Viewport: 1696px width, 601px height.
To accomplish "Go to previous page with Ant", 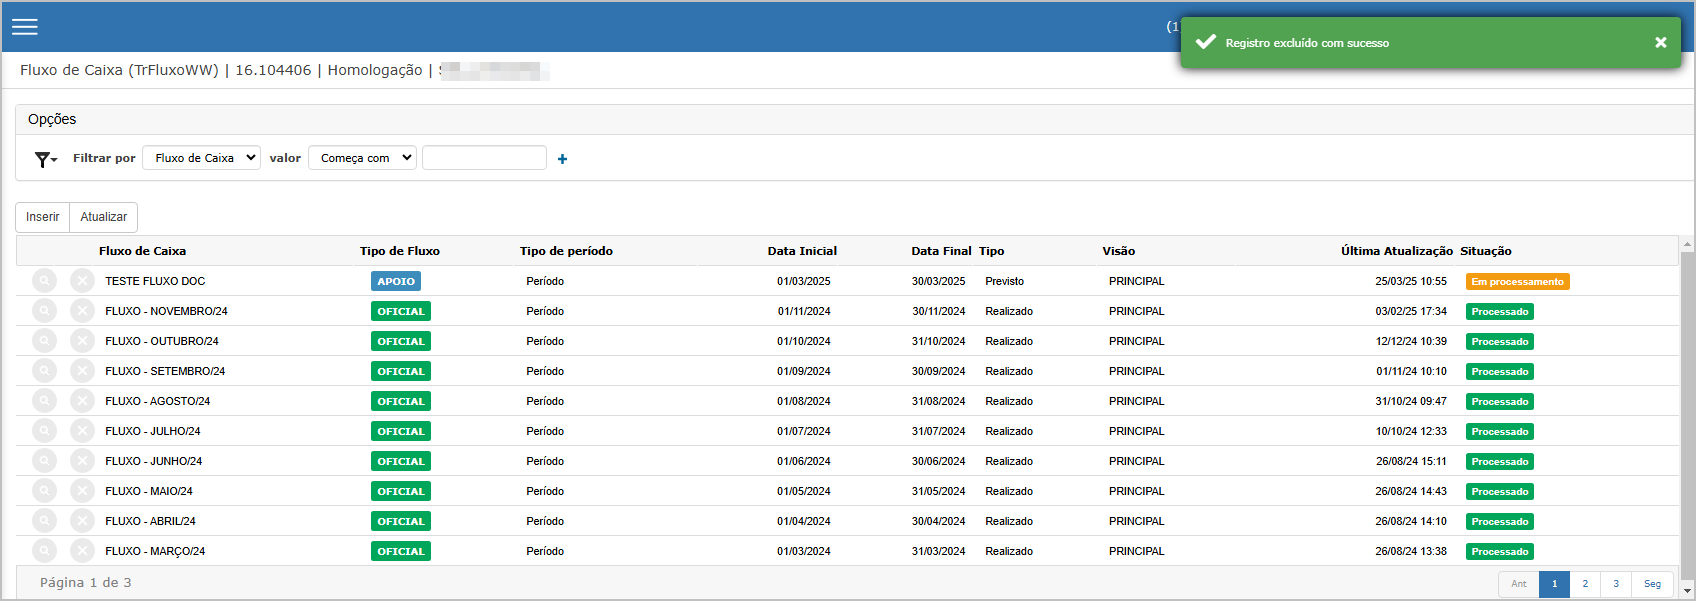I will (x=1518, y=584).
